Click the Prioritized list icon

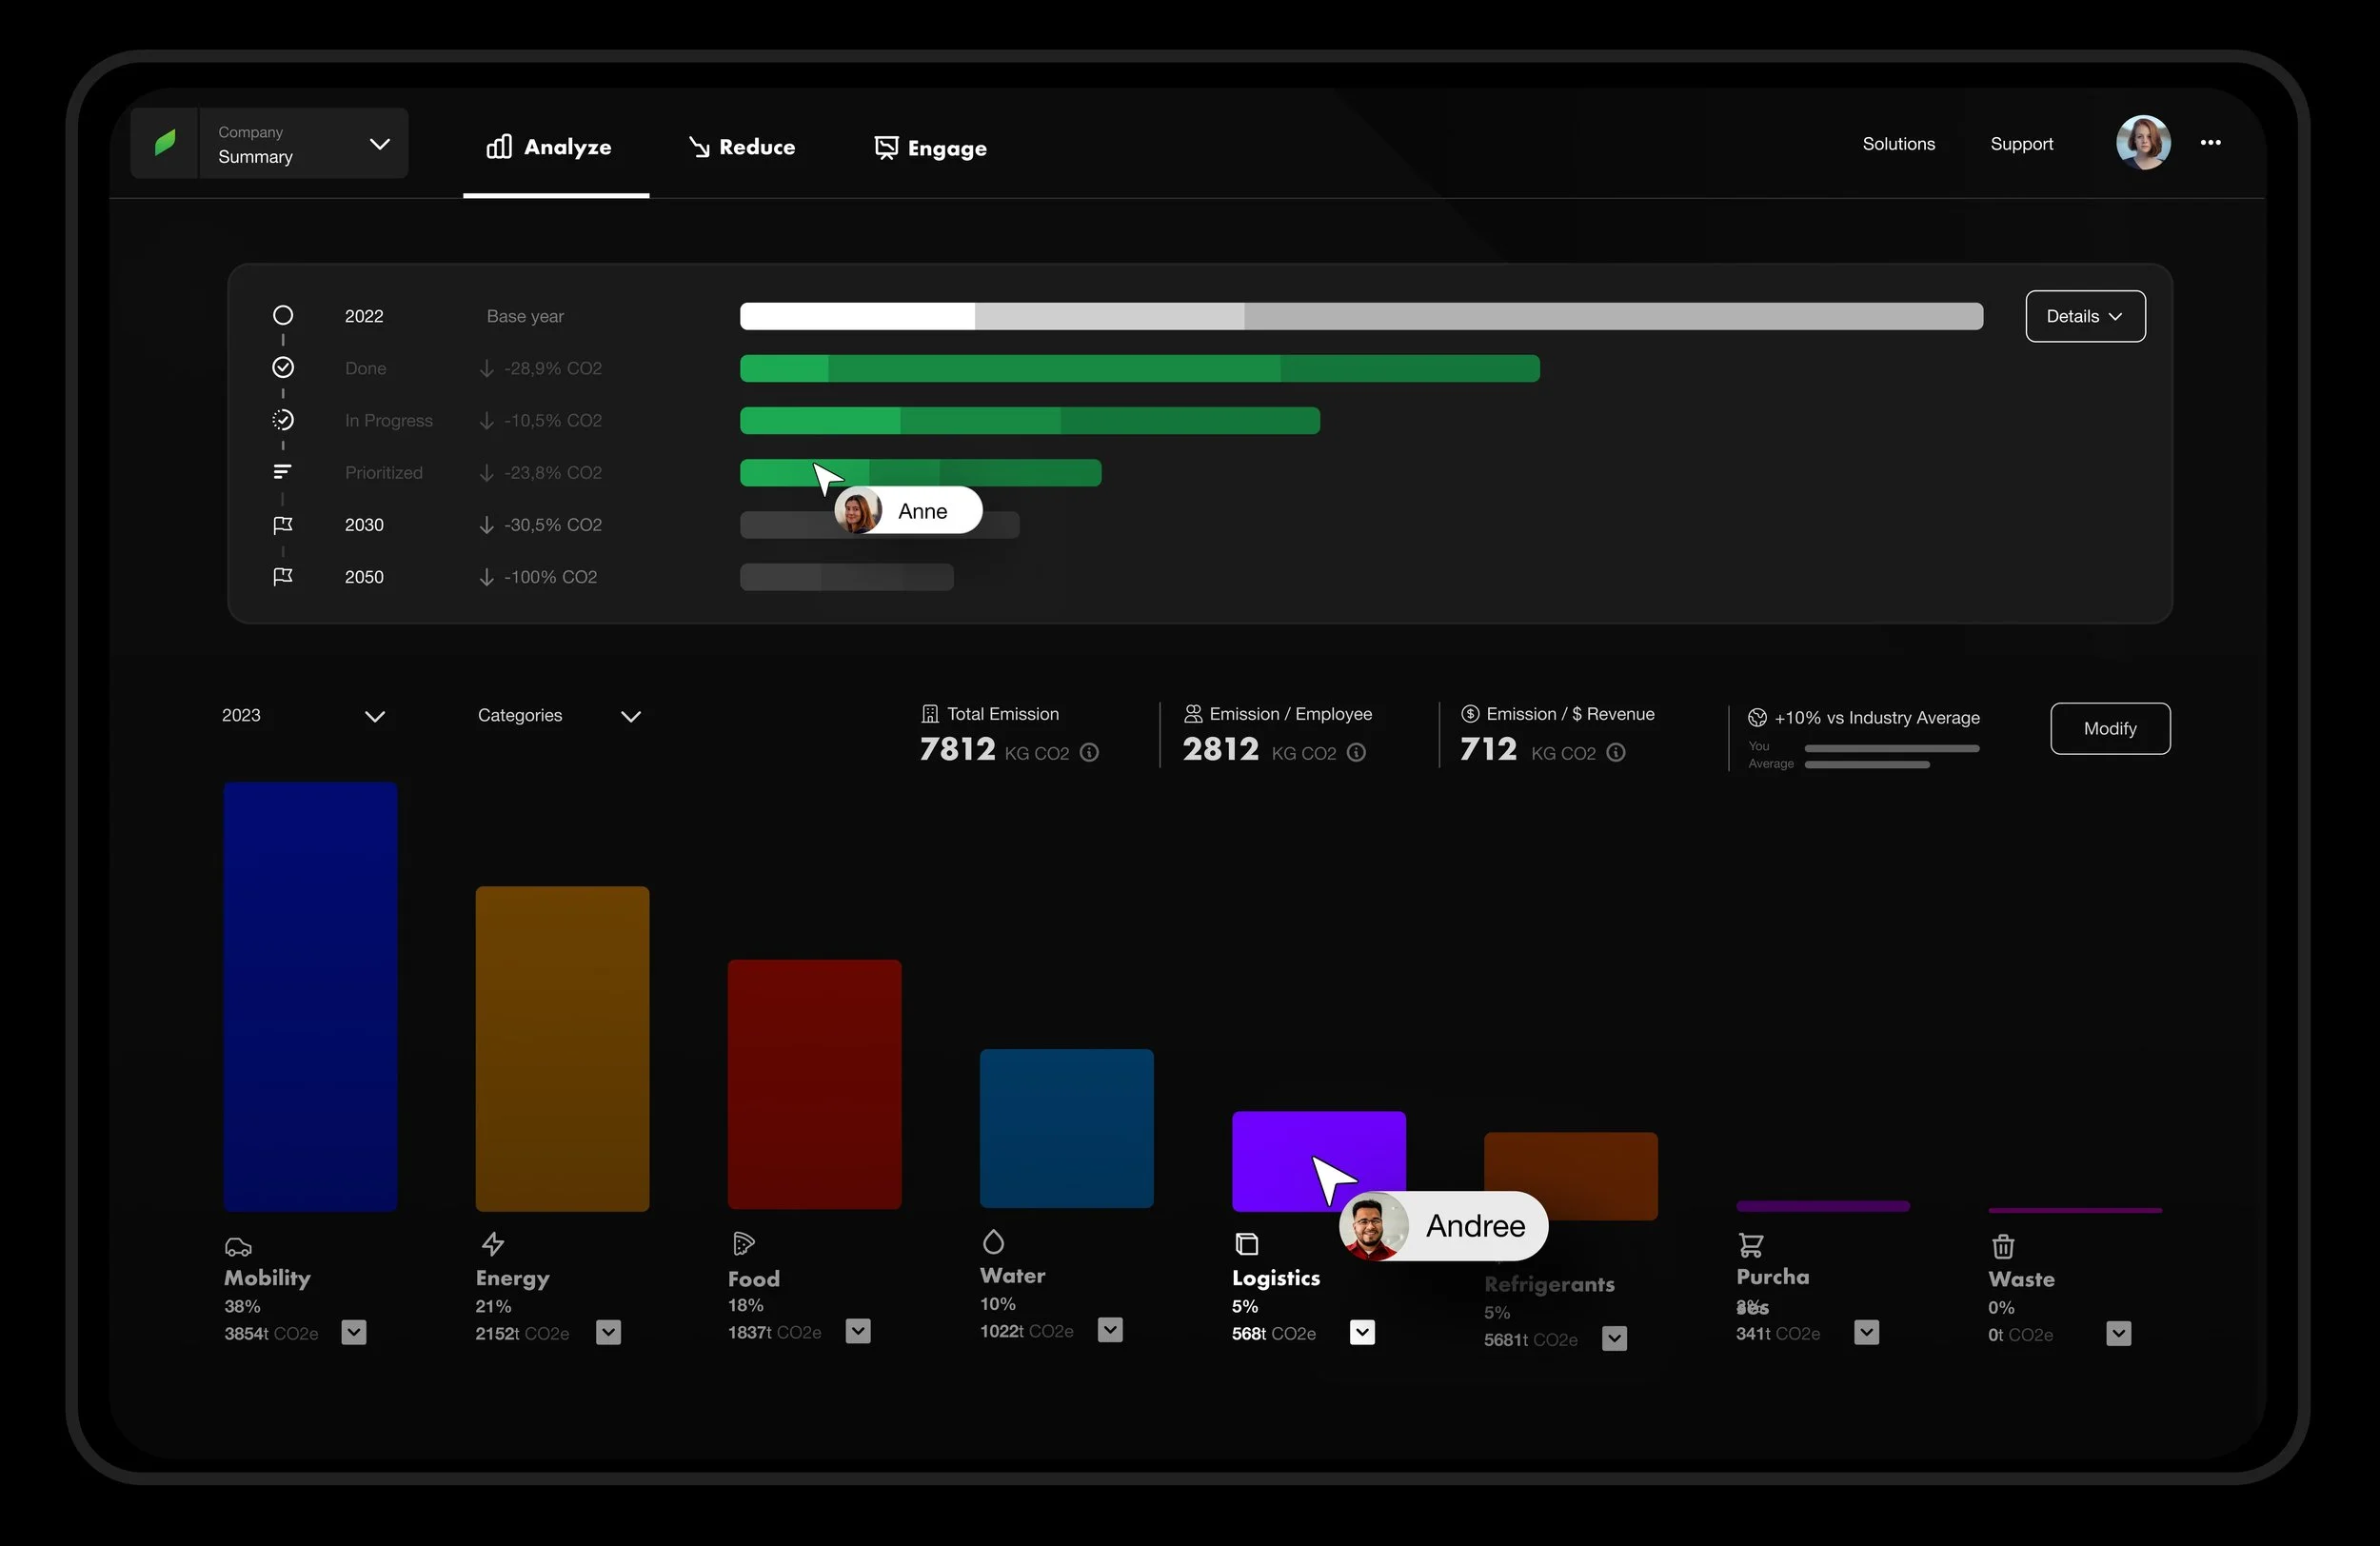(x=283, y=472)
